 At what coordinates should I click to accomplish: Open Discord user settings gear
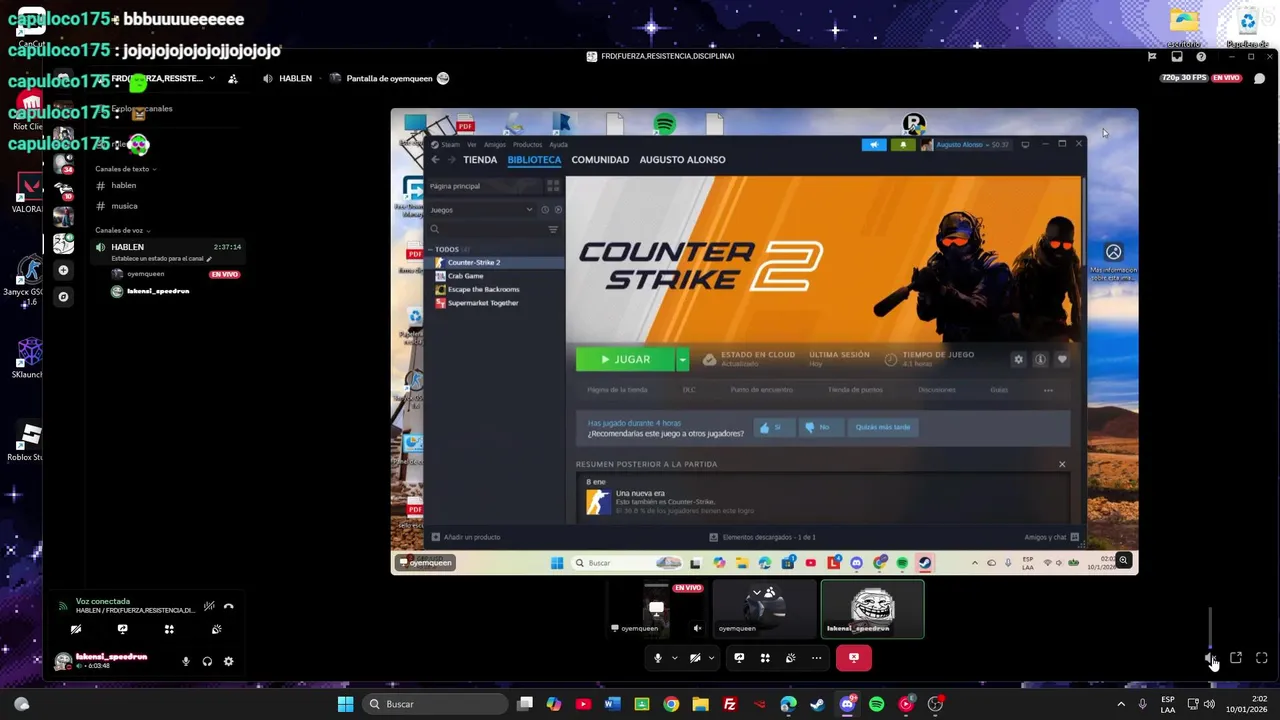(x=229, y=661)
